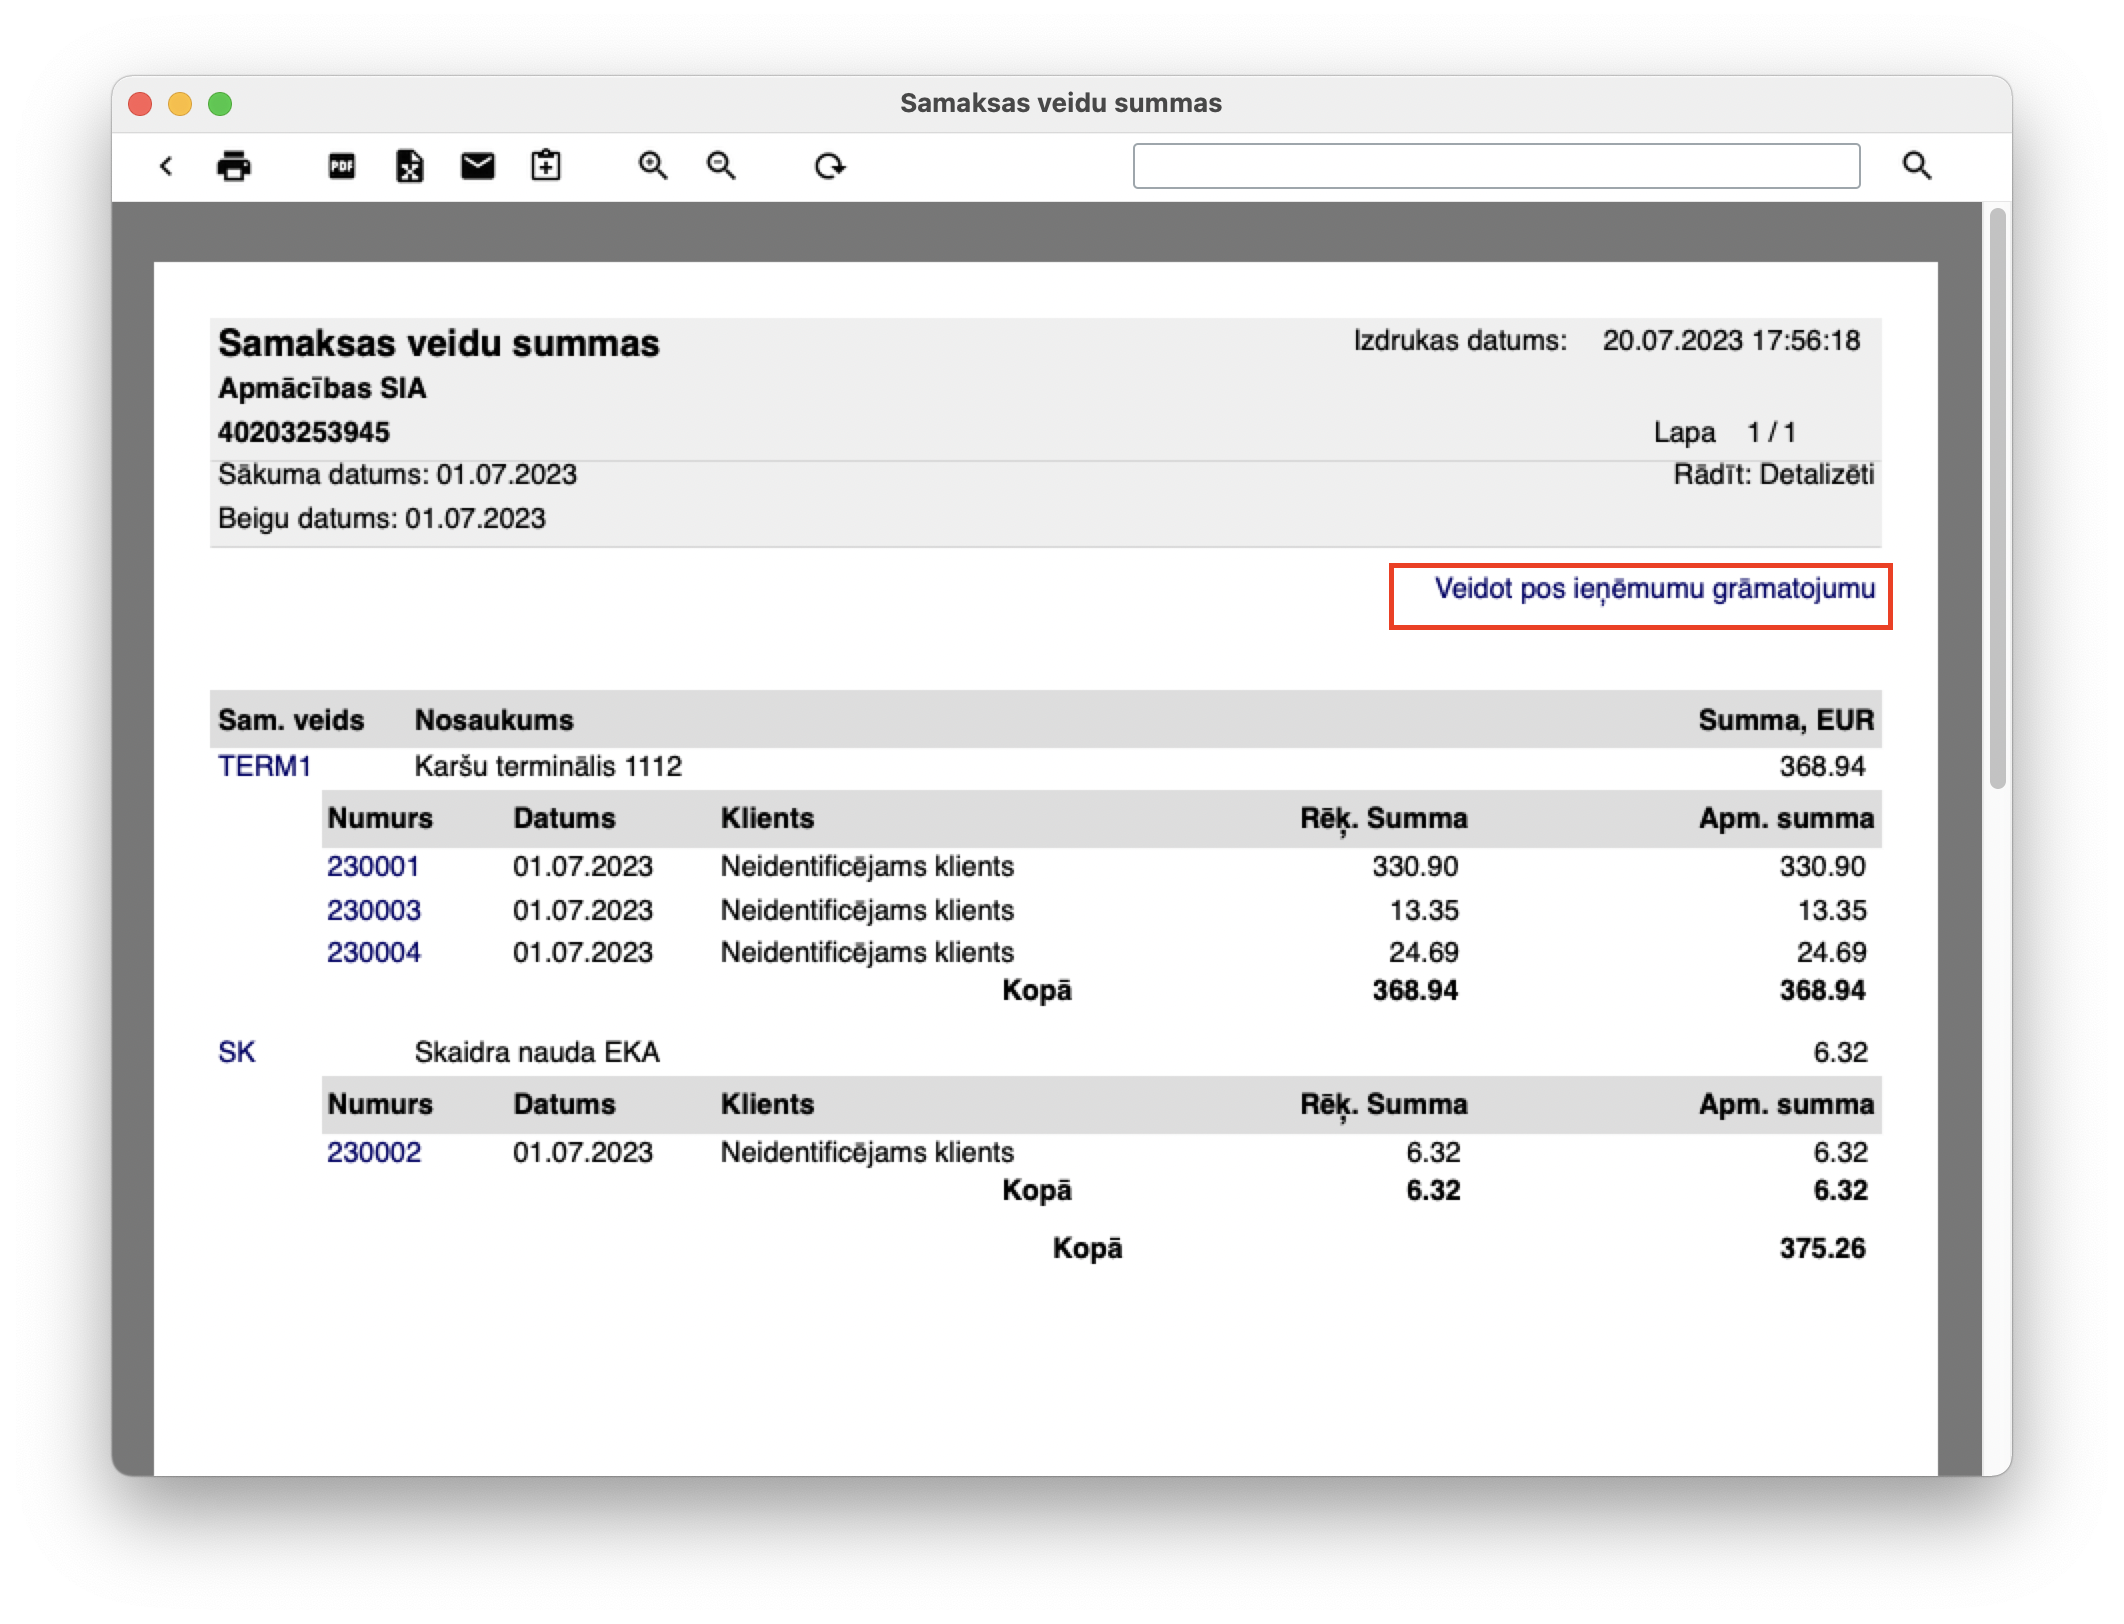
Task: Click Rēķ. Summa 330.90 for invoice 230001
Action: click(1415, 866)
